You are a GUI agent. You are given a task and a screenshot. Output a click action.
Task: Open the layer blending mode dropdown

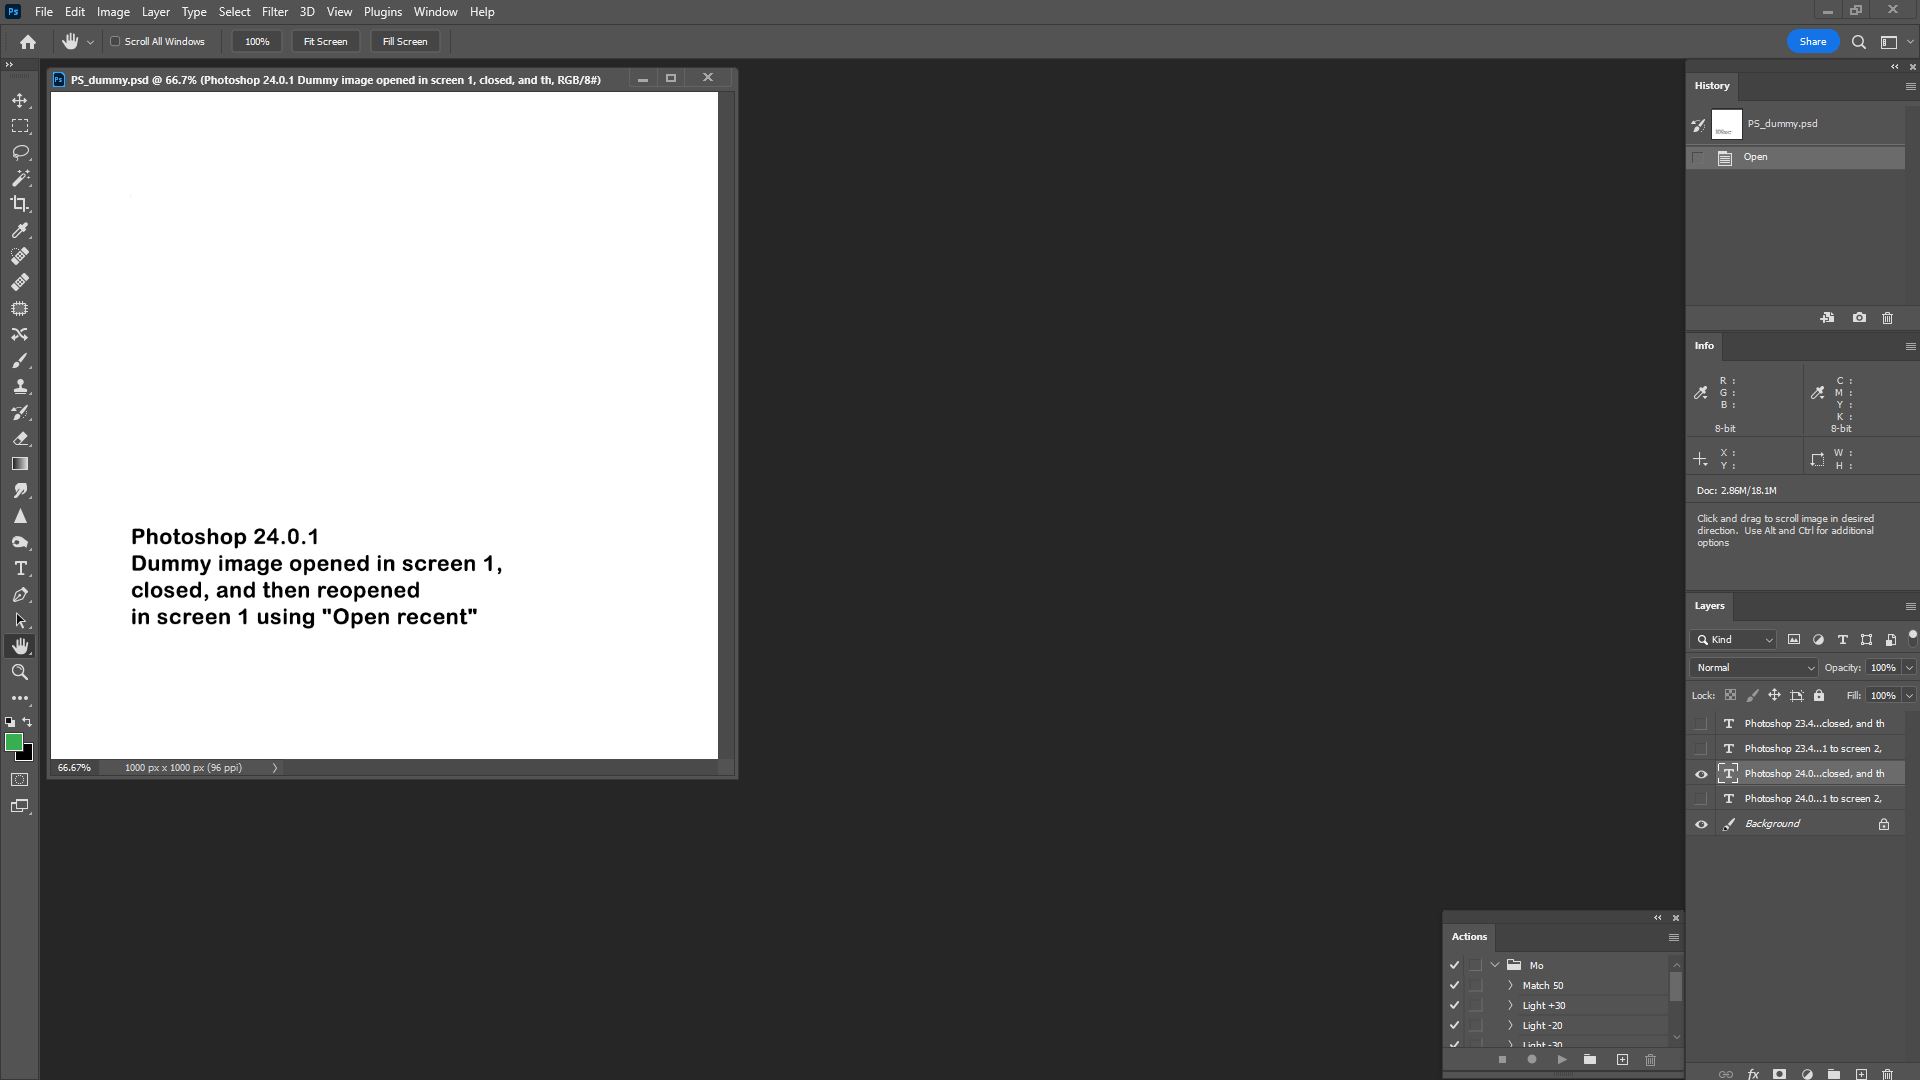1752,667
